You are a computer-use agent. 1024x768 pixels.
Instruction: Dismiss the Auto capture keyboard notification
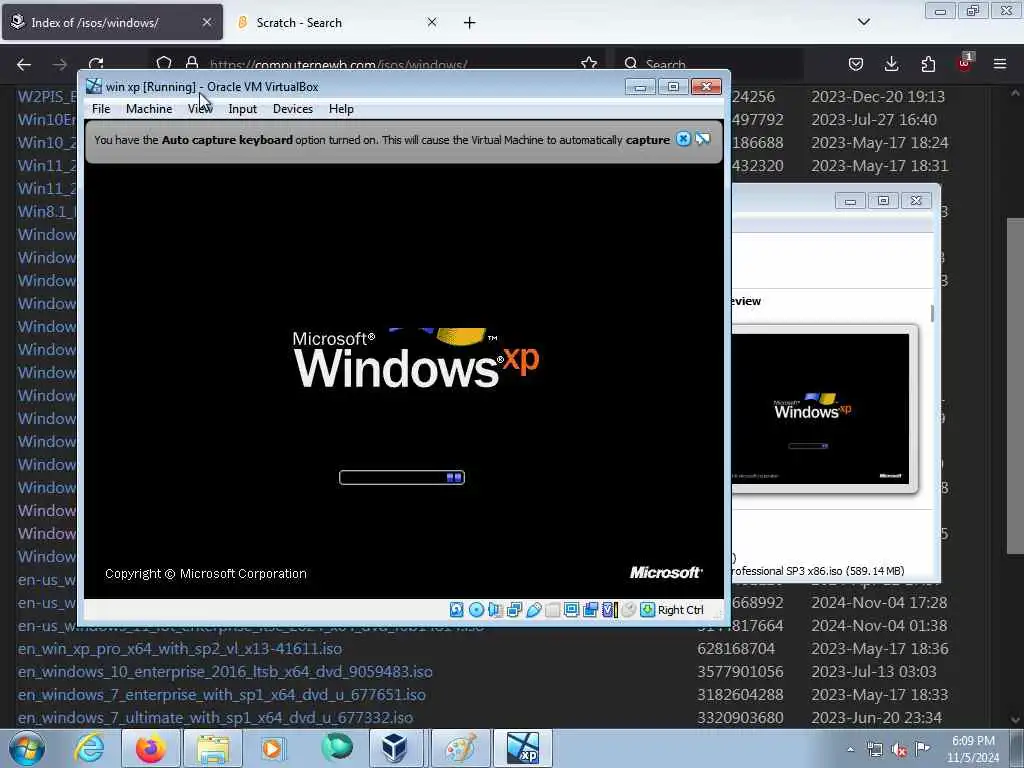click(683, 138)
